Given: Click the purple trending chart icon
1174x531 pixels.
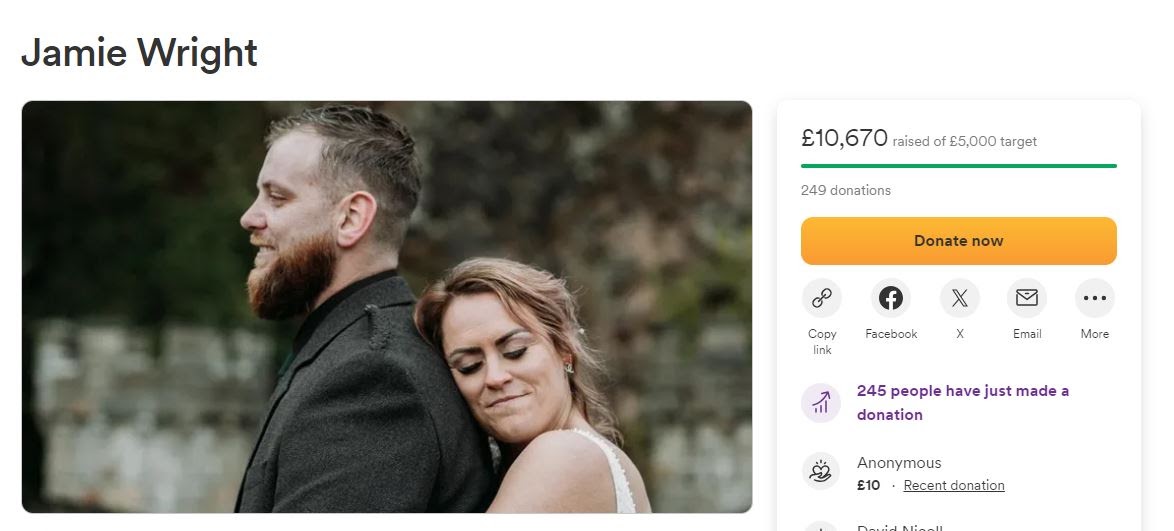Looking at the screenshot, I should 821,403.
